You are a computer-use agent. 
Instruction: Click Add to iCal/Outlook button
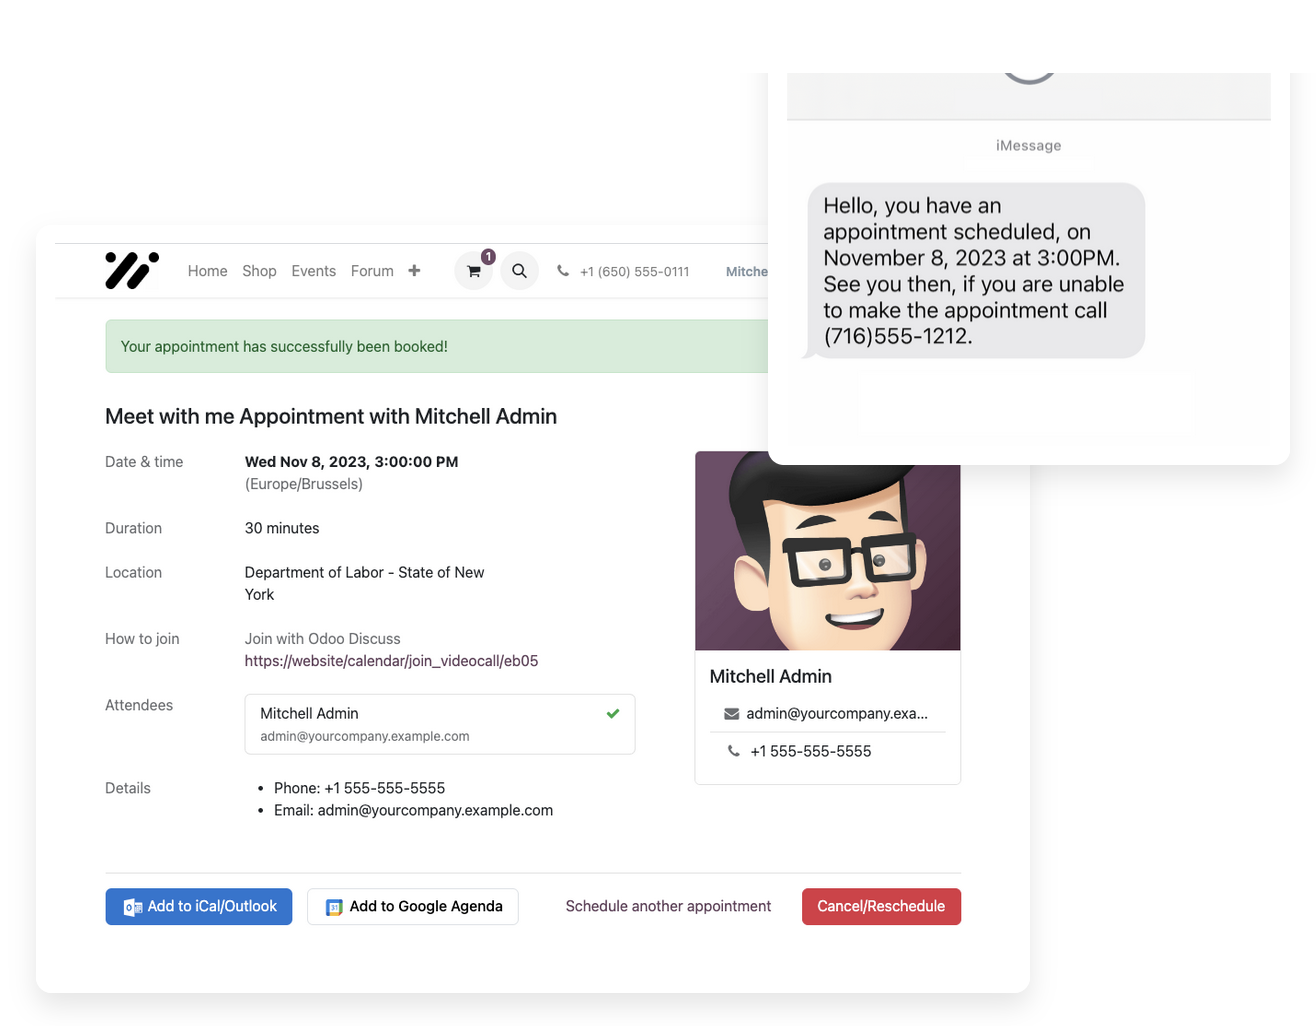(x=199, y=907)
